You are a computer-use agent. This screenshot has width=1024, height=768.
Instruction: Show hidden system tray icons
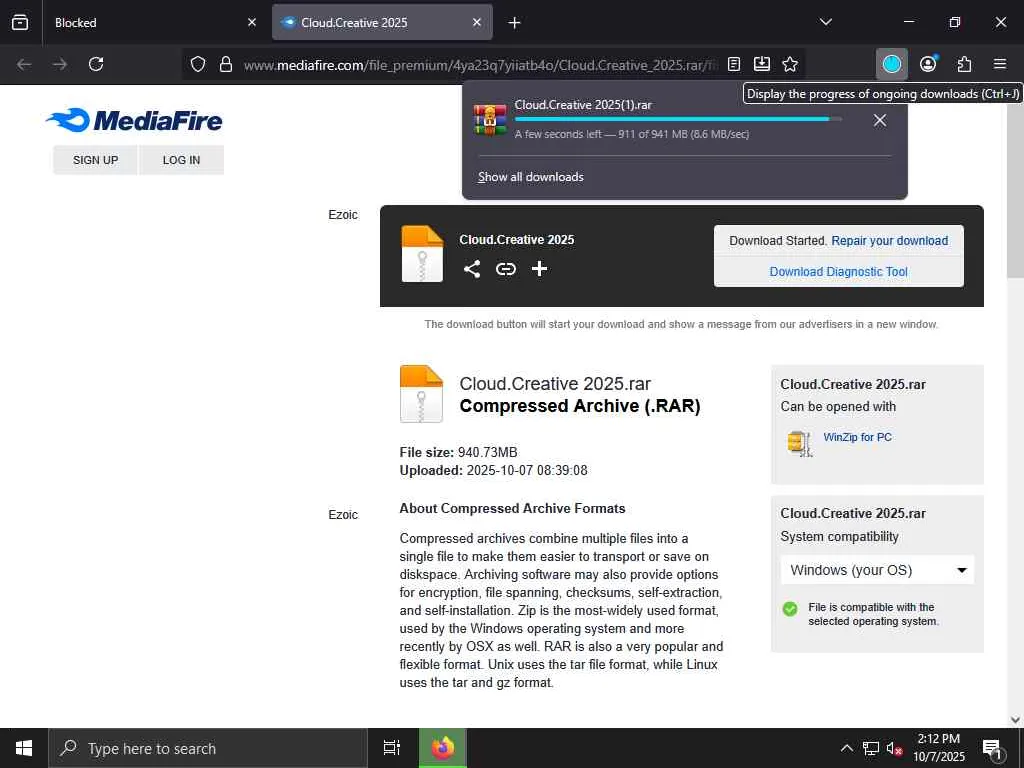coord(846,748)
